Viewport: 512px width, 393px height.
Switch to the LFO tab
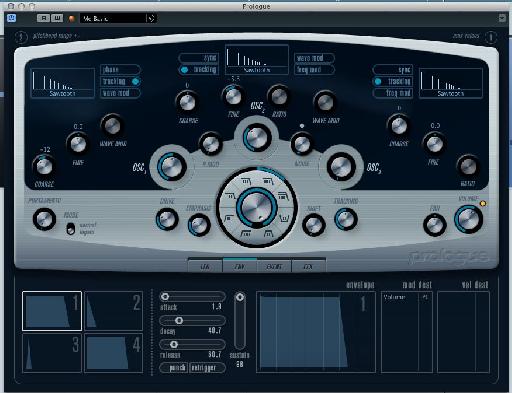click(205, 266)
